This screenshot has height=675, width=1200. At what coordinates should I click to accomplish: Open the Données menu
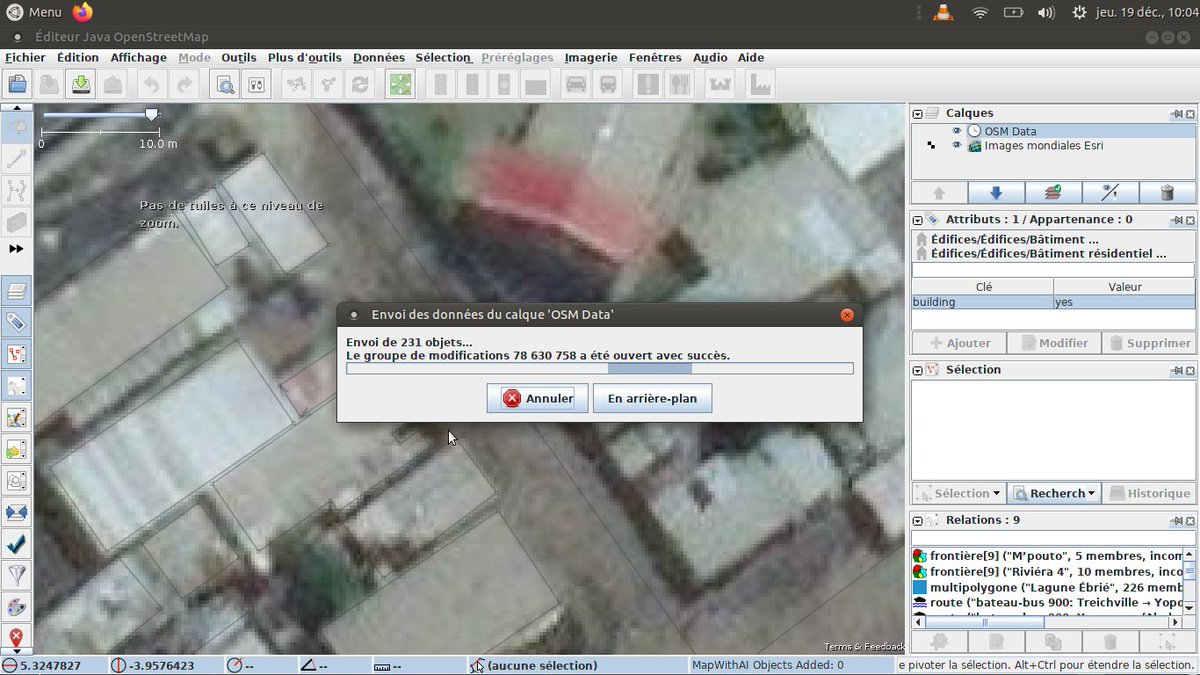(x=379, y=58)
